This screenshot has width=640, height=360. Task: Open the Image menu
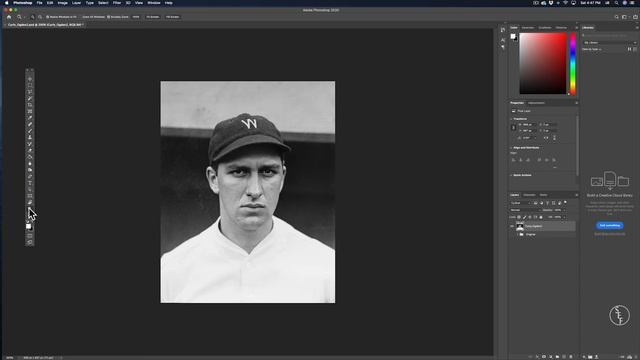coord(62,3)
